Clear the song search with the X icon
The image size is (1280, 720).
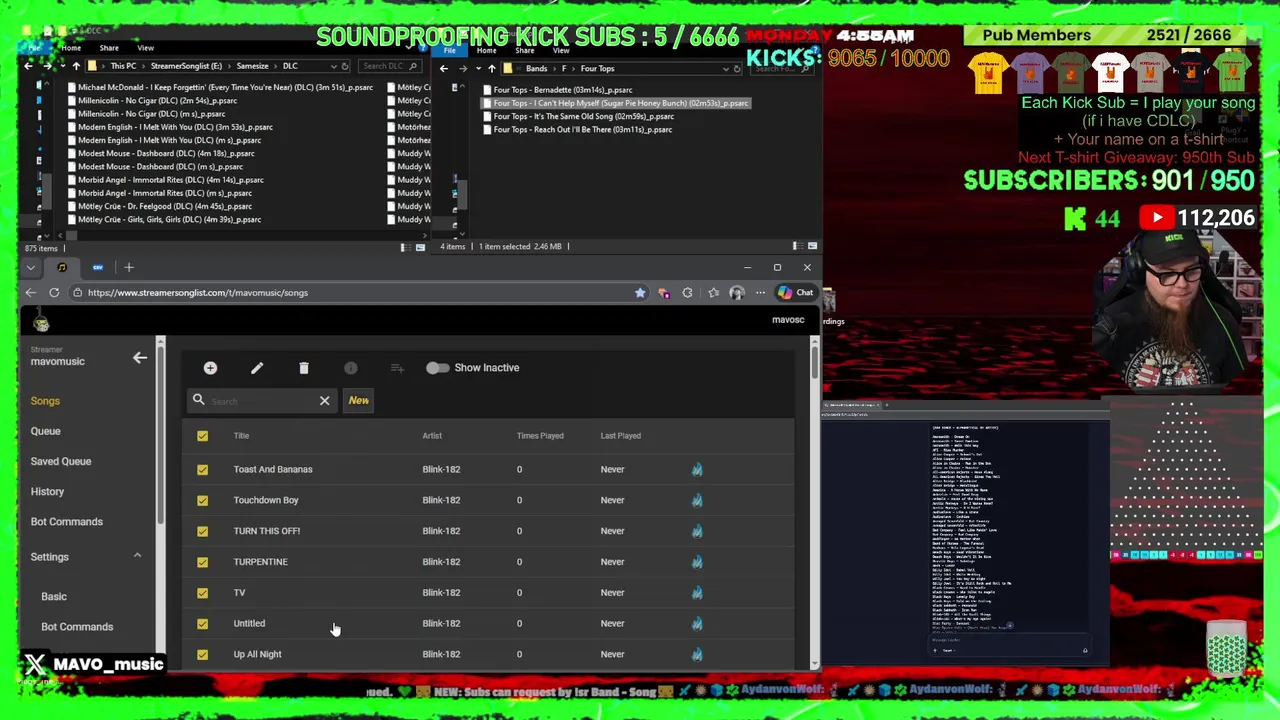(x=324, y=401)
